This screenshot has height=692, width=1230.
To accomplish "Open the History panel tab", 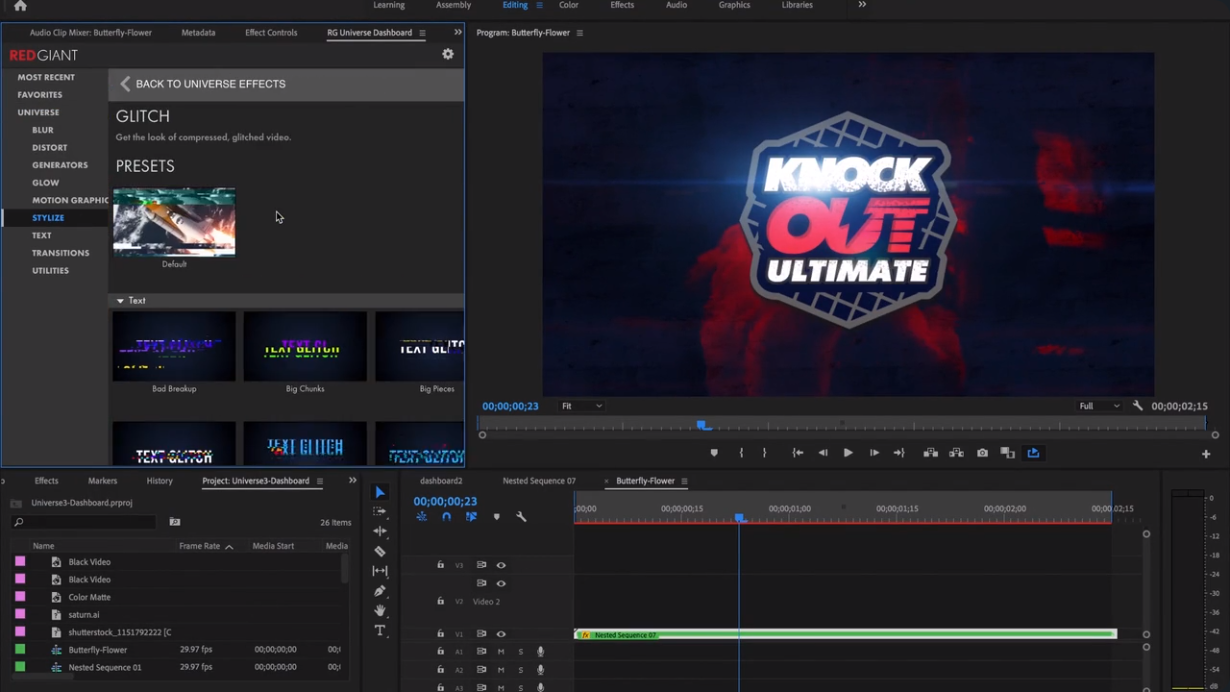I will click(160, 481).
